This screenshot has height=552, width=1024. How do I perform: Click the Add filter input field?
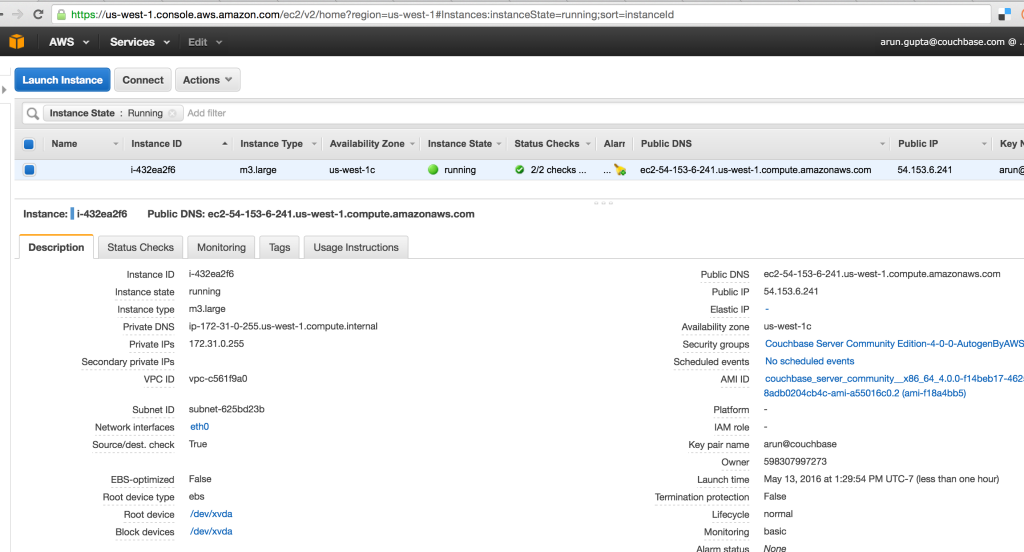[206, 113]
